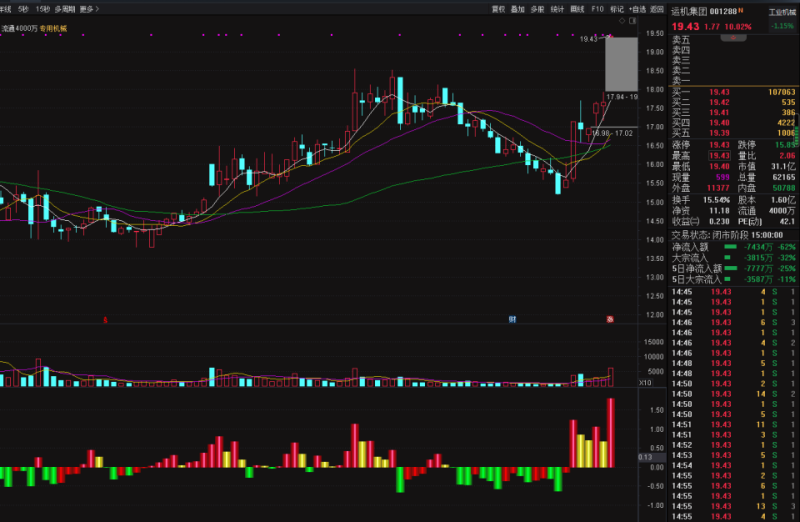Switch to the 15秒 chart period

[x=42, y=9]
